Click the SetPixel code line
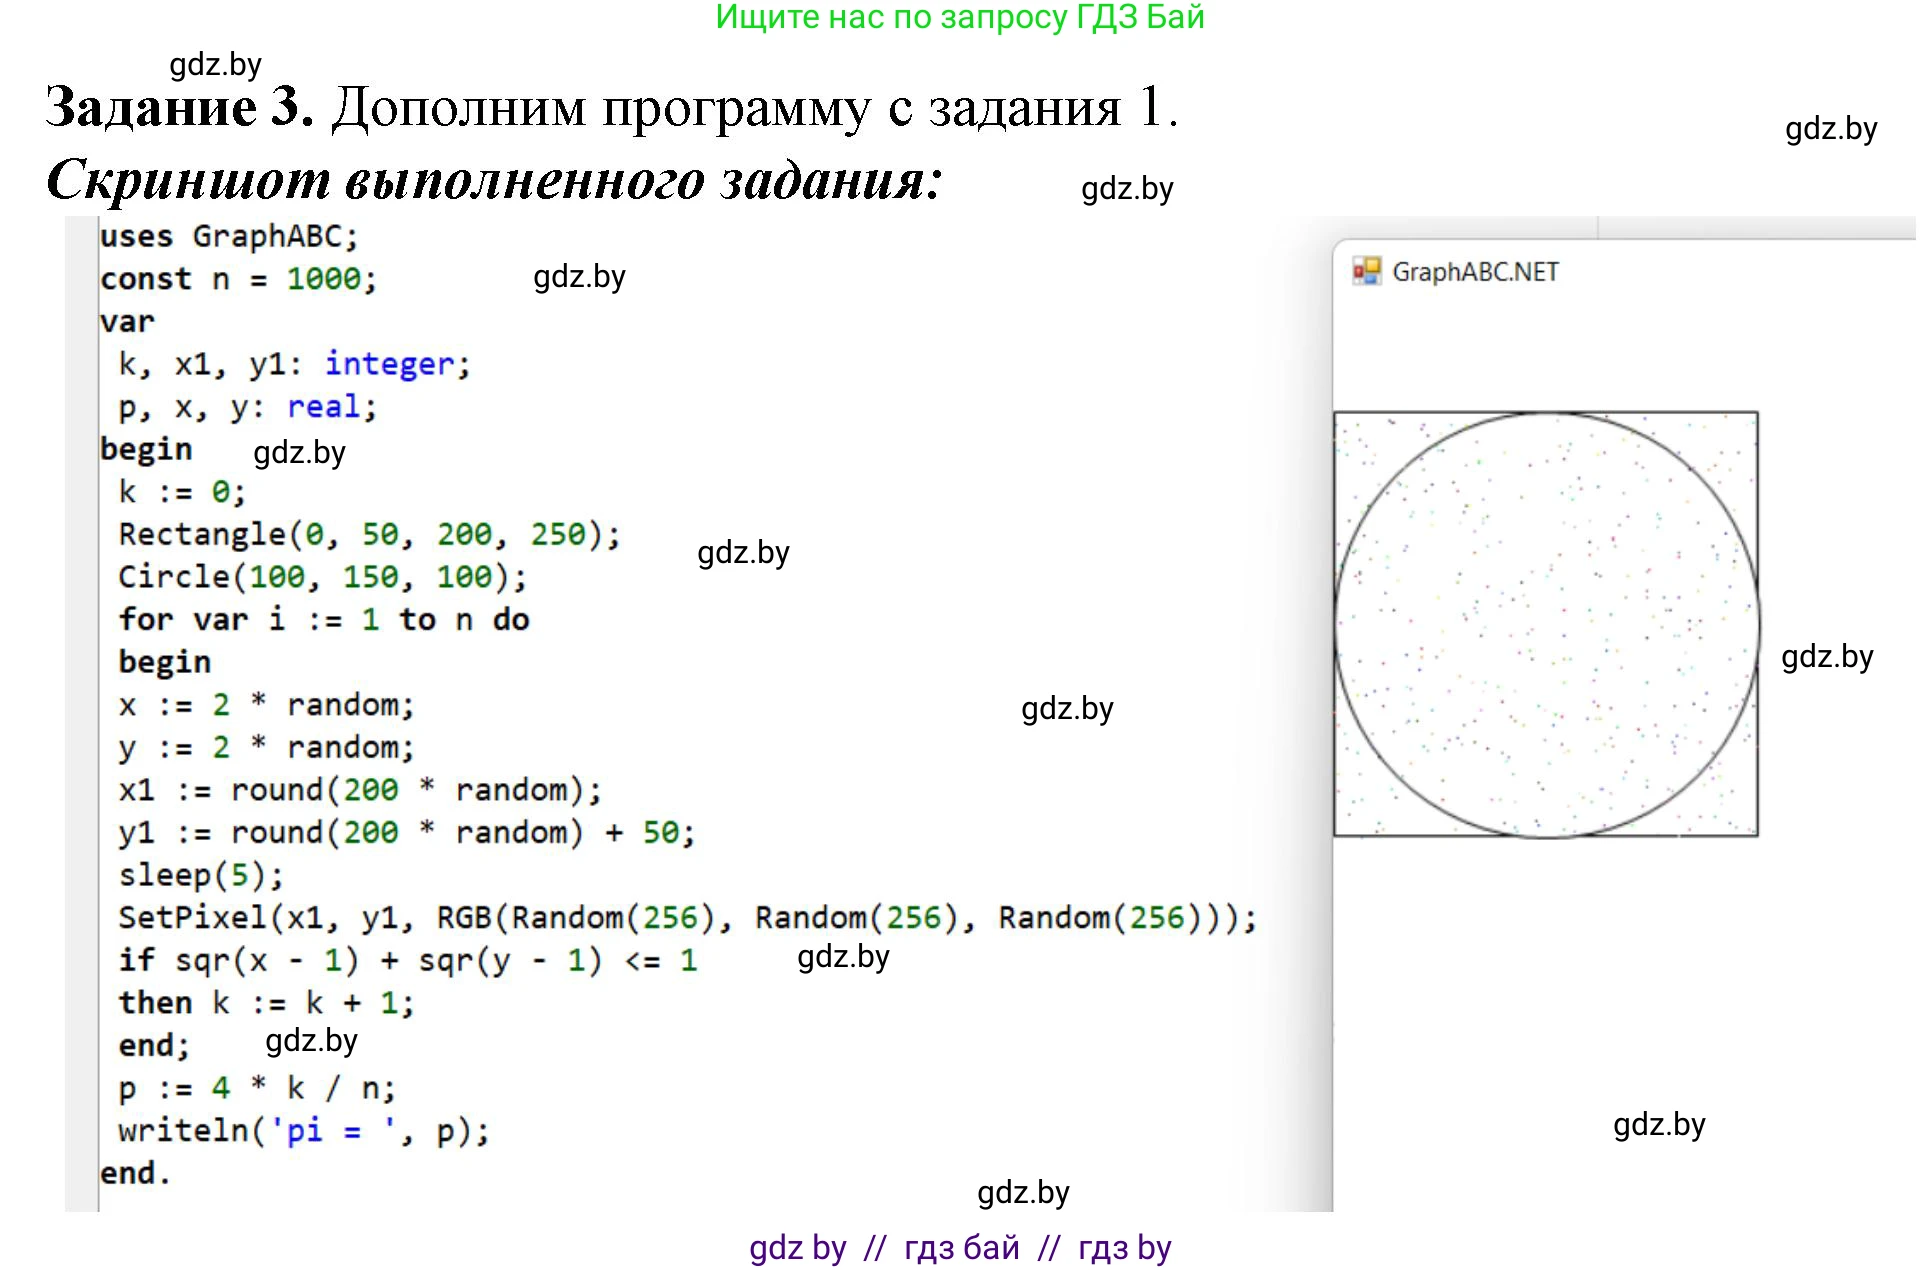Image resolution: width=1923 pixels, height=1270 pixels. tap(686, 918)
